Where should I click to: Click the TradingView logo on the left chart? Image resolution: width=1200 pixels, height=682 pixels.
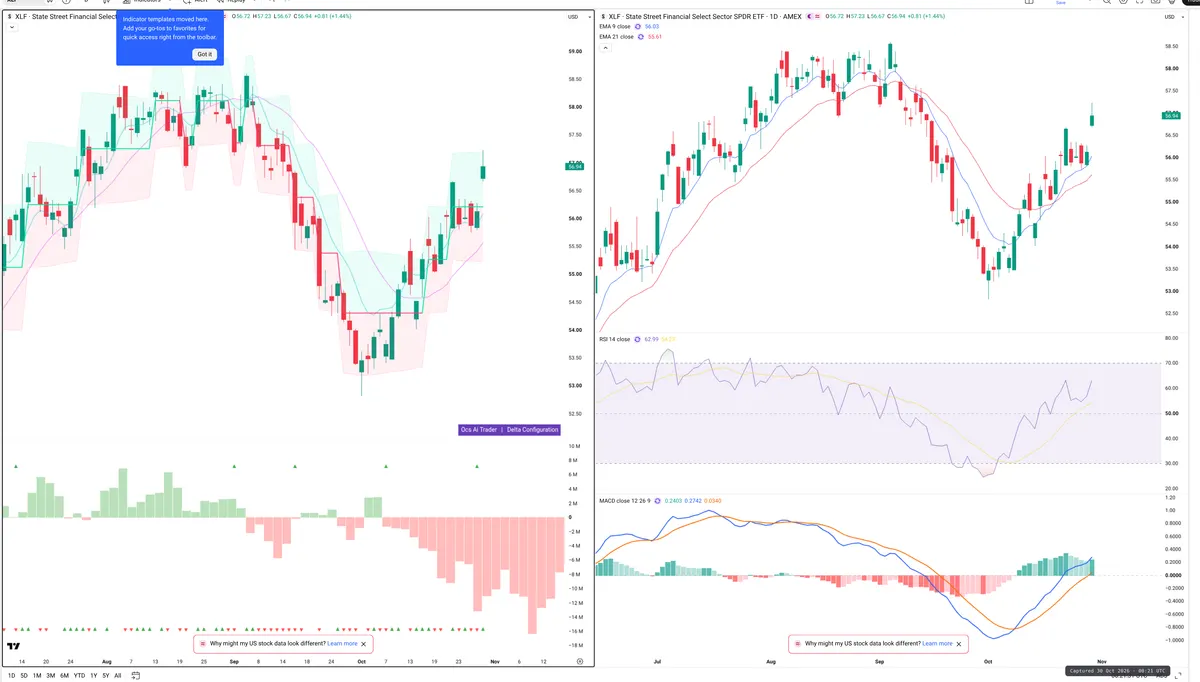click(x=15, y=646)
